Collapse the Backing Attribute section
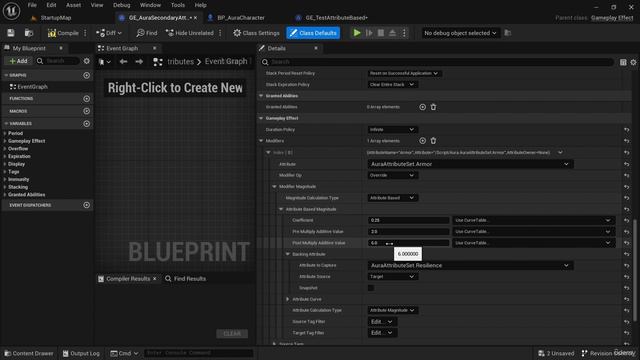Image resolution: width=640 pixels, height=360 pixels. tap(287, 254)
